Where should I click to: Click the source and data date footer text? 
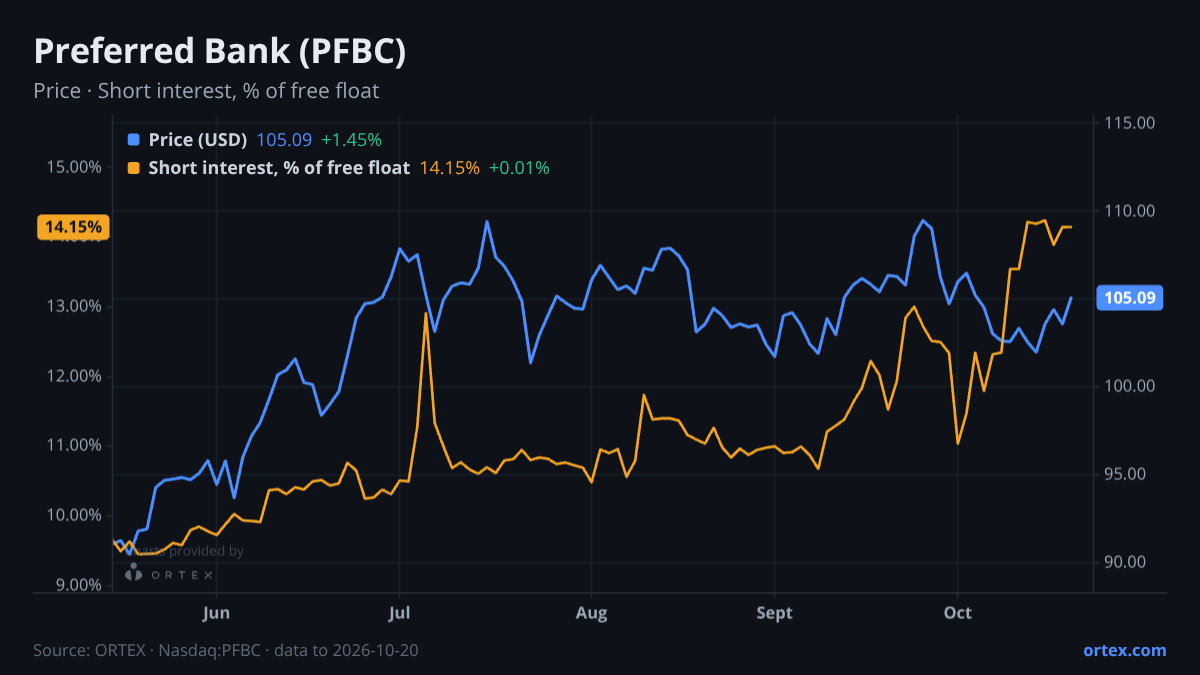(x=226, y=650)
